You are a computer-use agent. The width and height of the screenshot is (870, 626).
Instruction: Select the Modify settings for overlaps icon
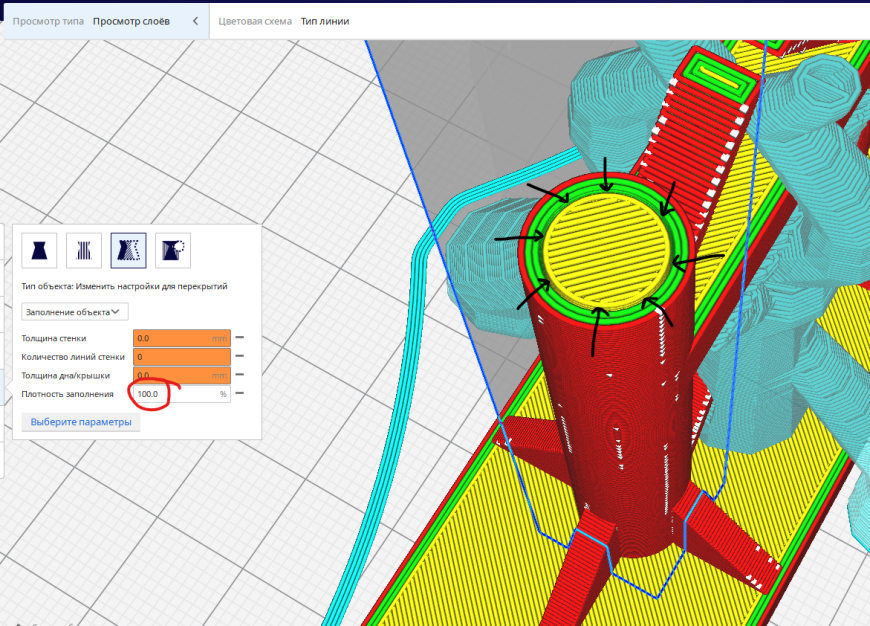(128, 250)
